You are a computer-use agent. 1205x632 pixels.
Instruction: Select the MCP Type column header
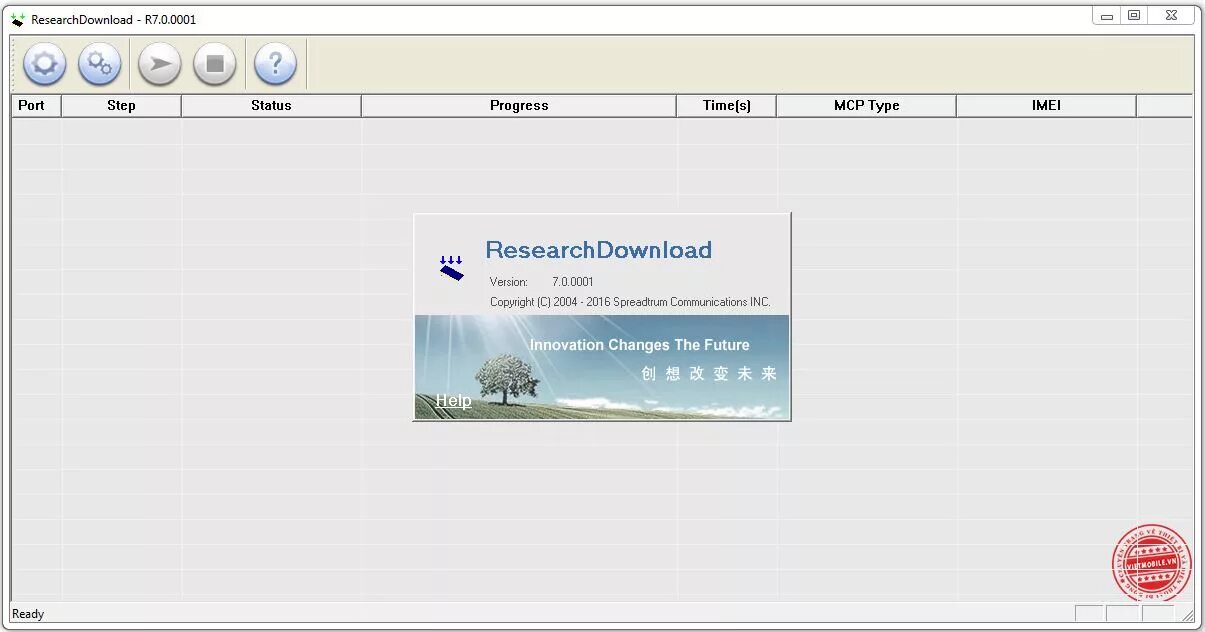[866, 105]
